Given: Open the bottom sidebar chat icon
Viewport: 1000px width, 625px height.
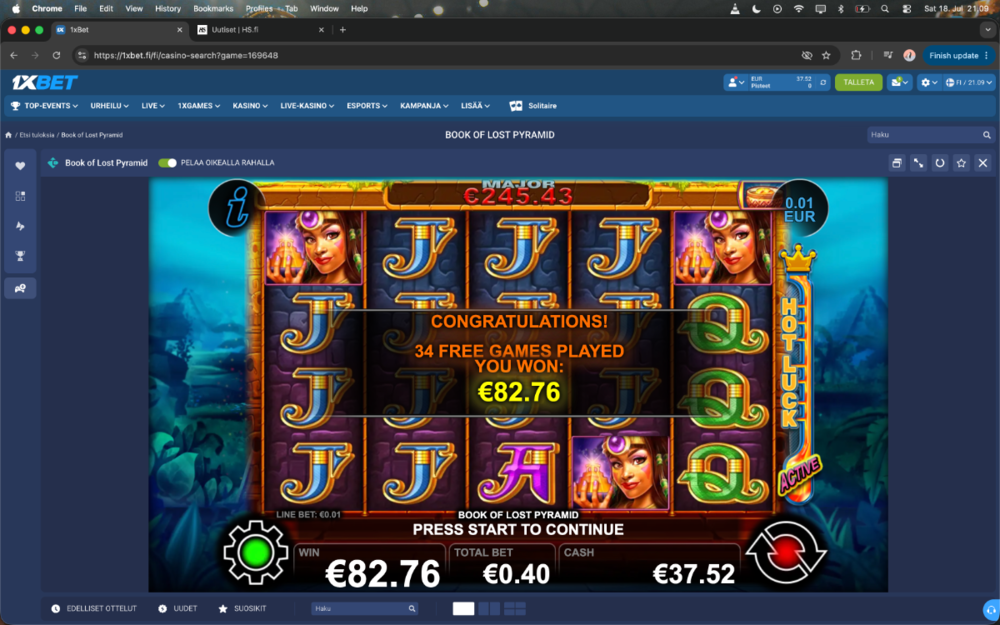Looking at the screenshot, I should [20, 288].
